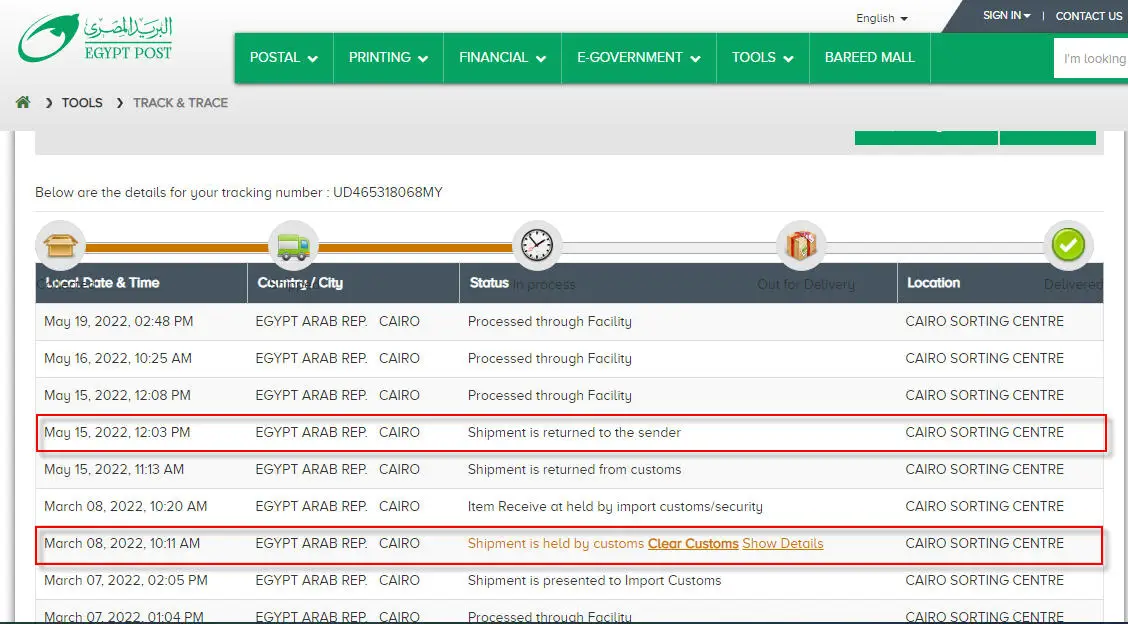Focus the "I'm looking" search field
Image resolution: width=1128 pixels, height=624 pixels.
click(1091, 58)
